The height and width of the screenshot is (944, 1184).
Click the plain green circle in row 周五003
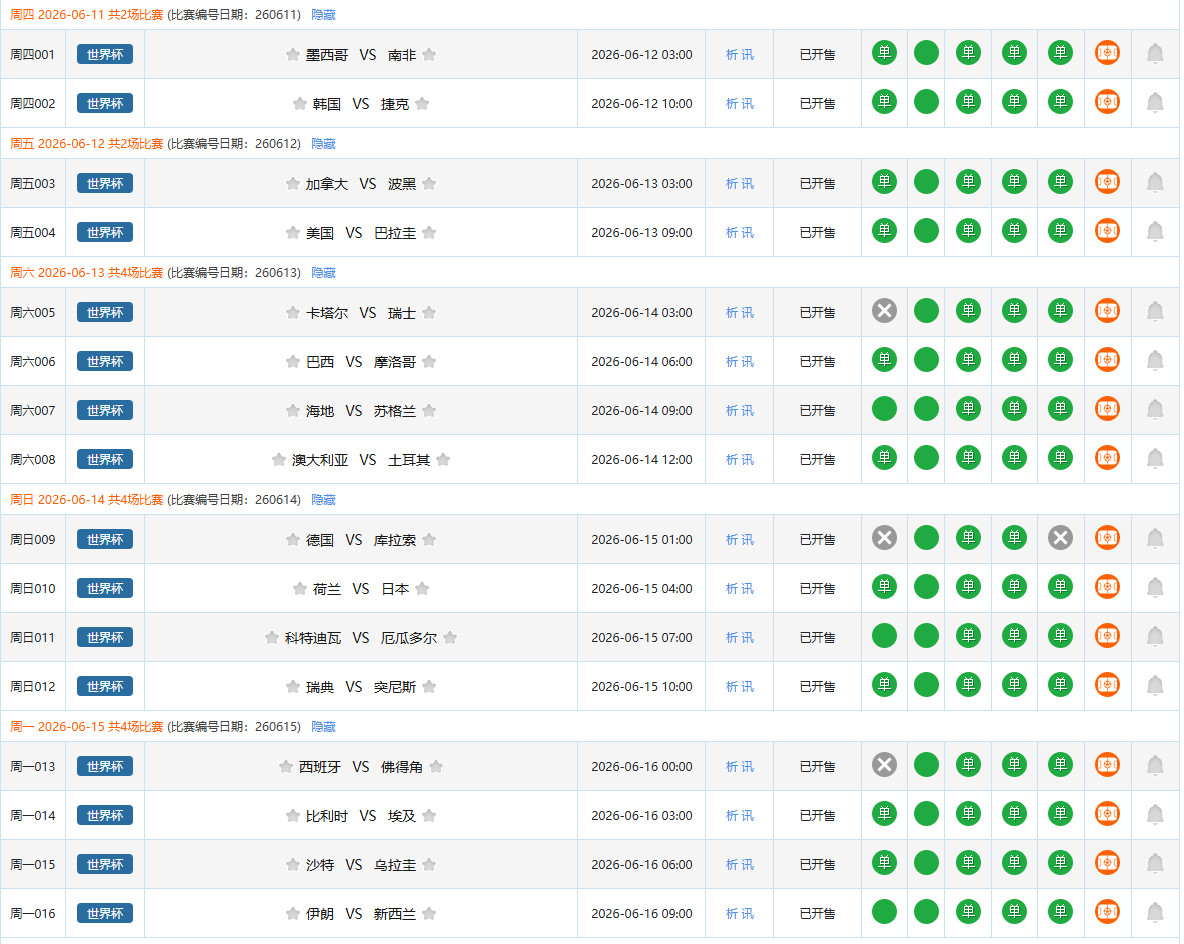pos(926,182)
